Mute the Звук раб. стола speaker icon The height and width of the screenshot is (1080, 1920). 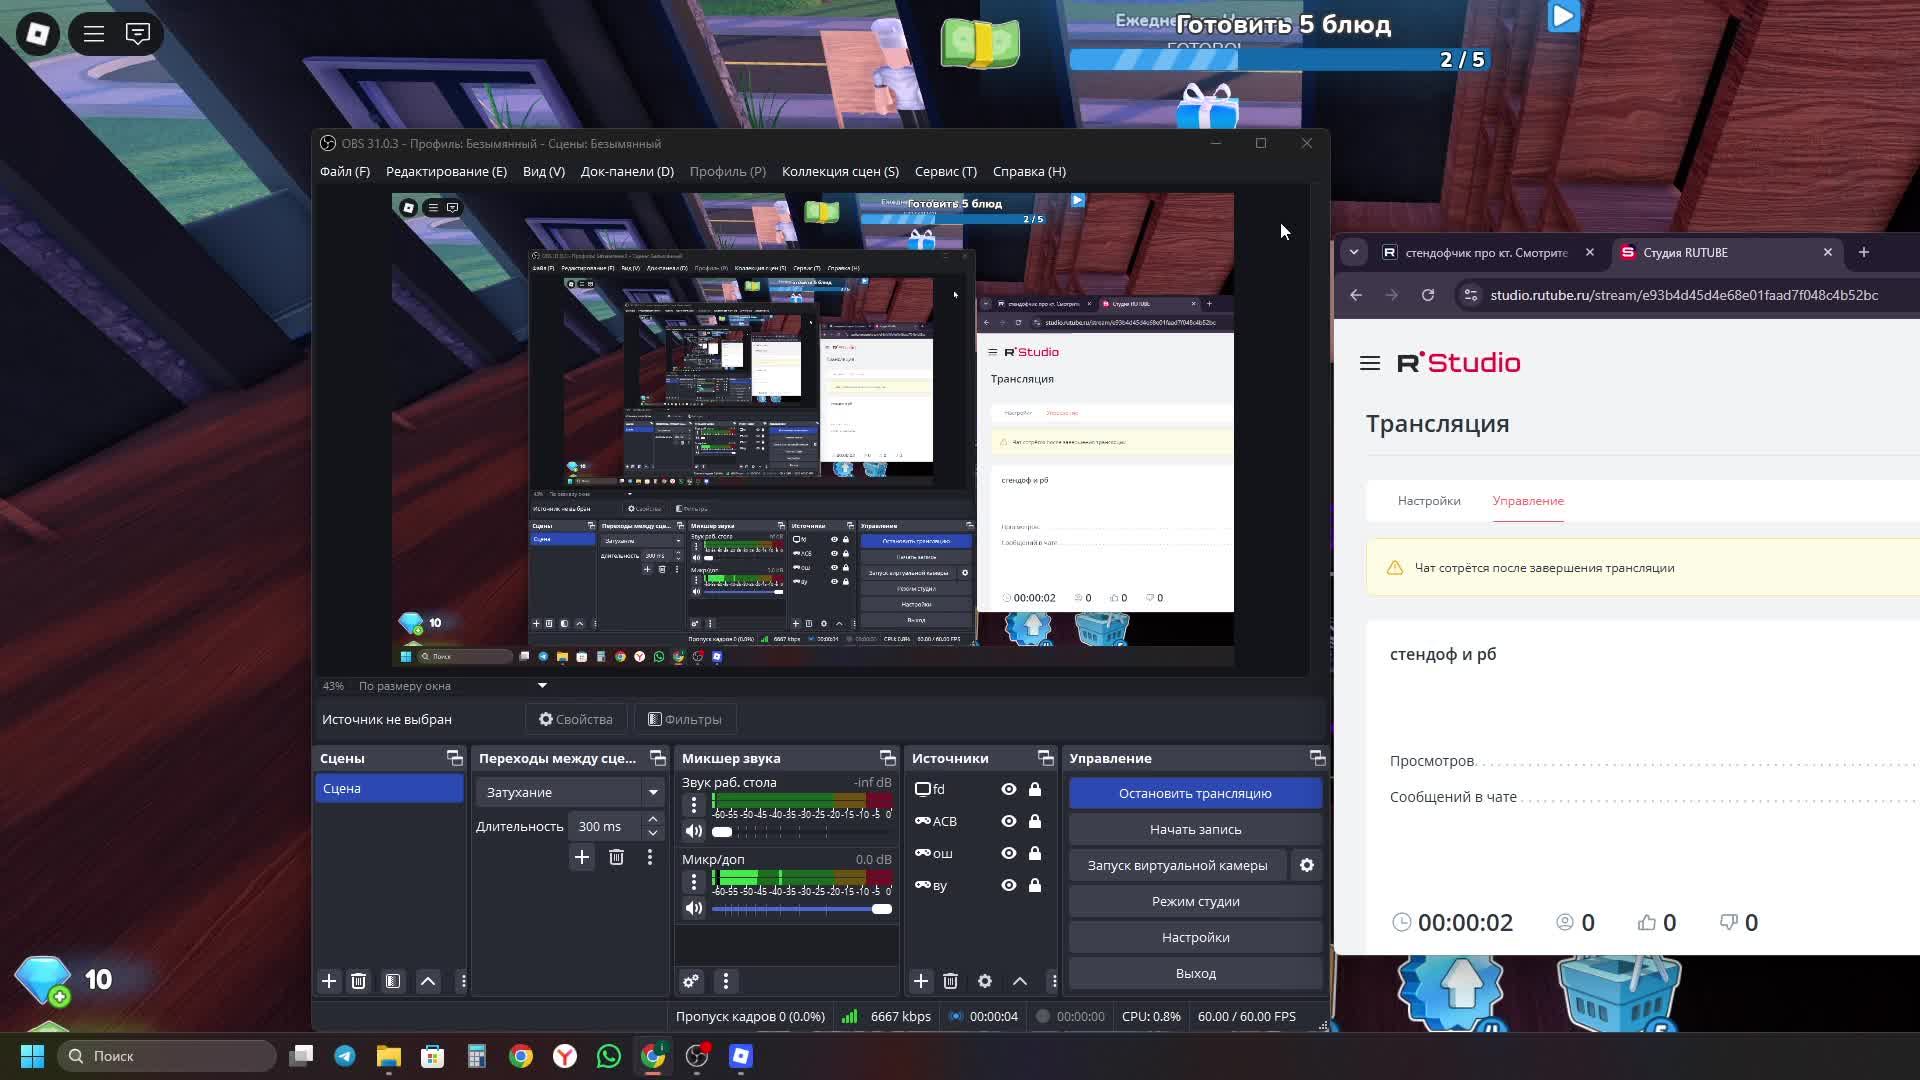[693, 831]
